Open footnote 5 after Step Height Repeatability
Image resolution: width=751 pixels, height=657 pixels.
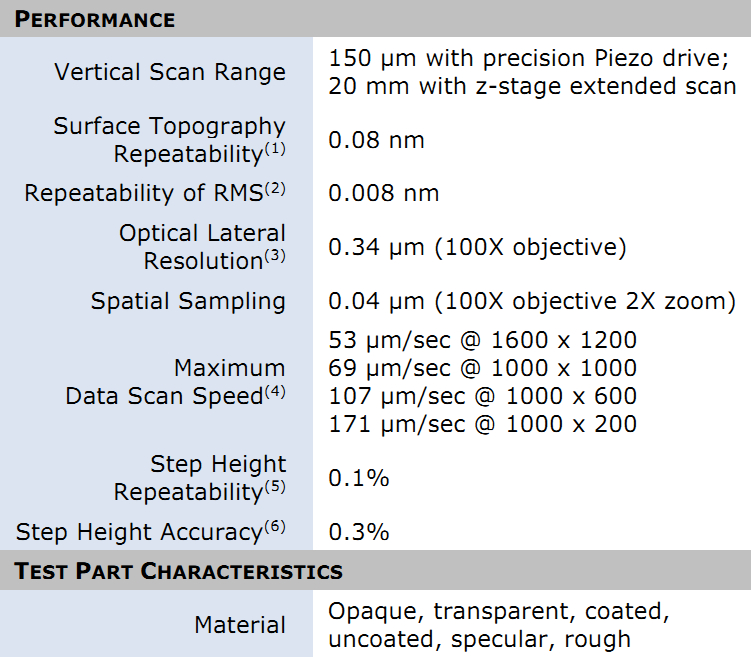pyautogui.click(x=275, y=488)
